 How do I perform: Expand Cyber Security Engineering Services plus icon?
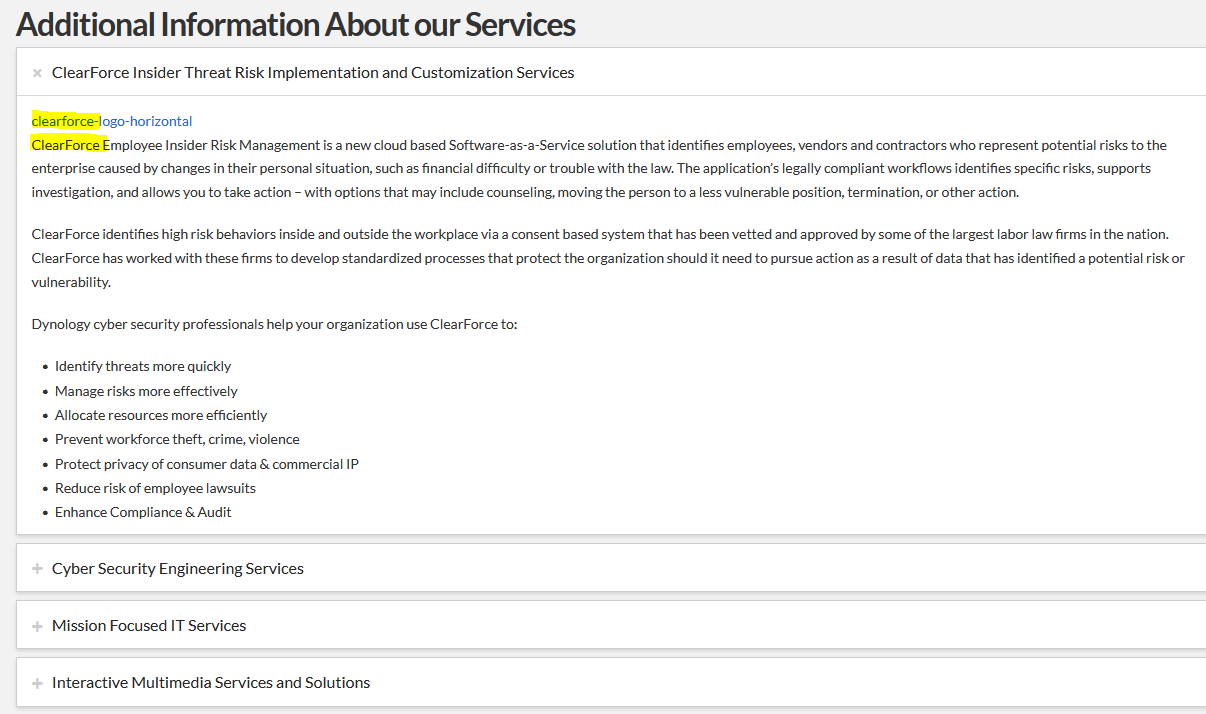coord(37,569)
